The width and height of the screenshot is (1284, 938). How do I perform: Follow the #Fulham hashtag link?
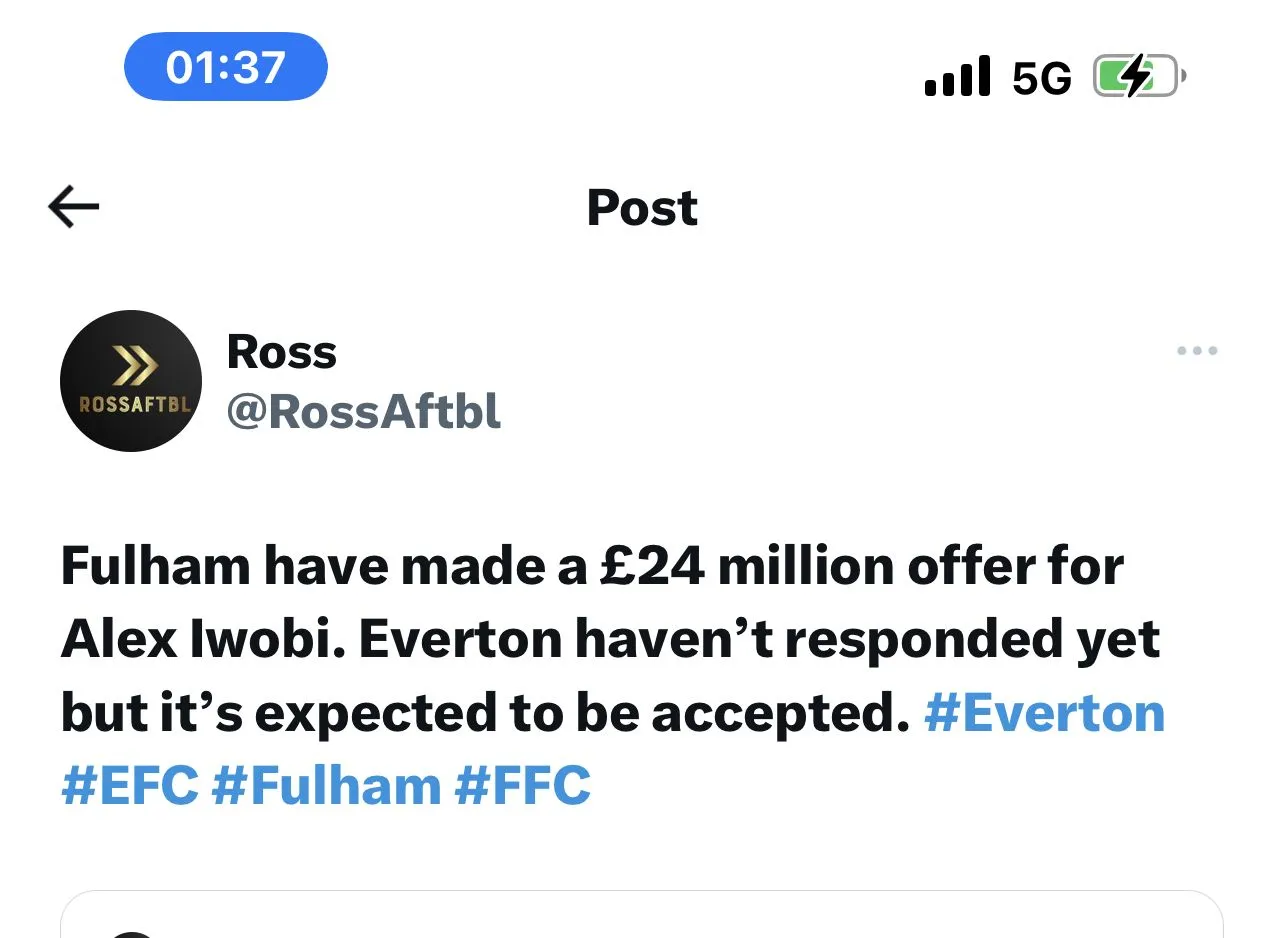326,786
